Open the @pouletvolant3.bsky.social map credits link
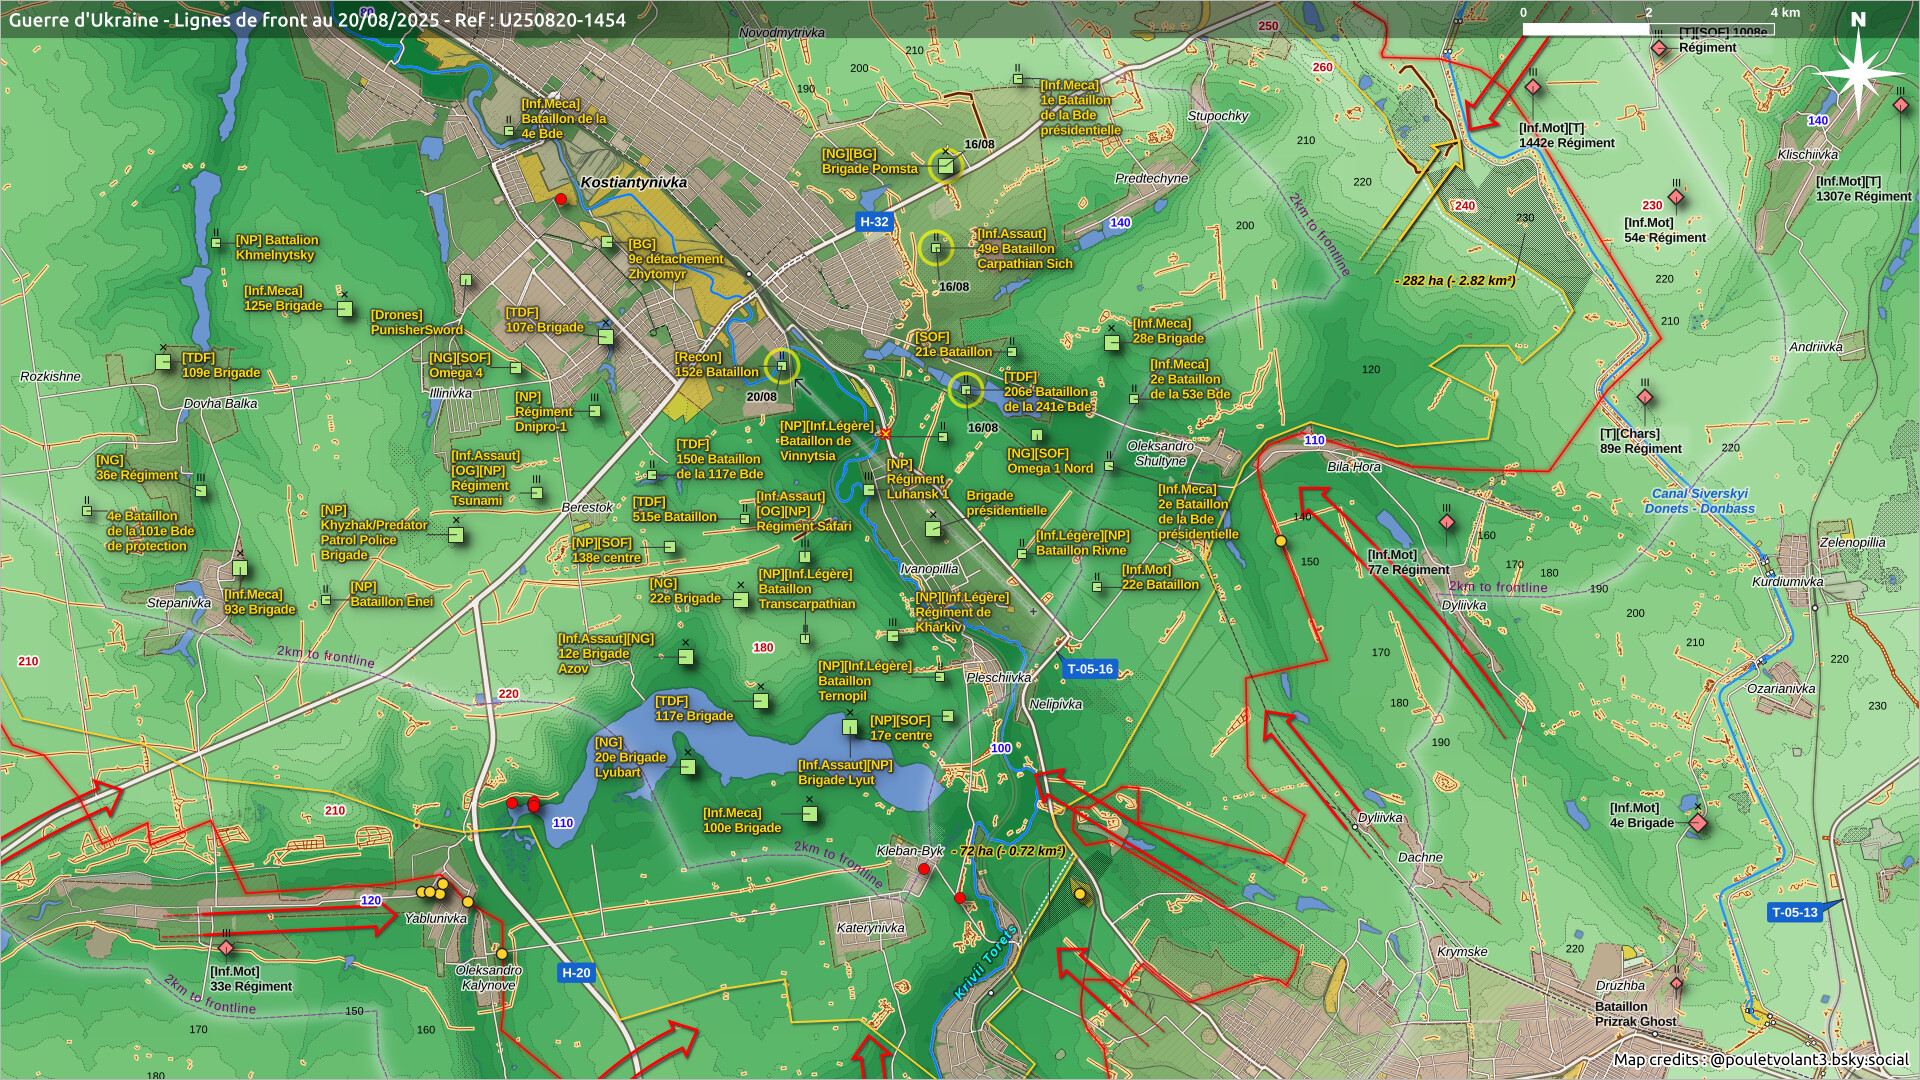The width and height of the screenshot is (1920, 1080). [x=1808, y=1060]
